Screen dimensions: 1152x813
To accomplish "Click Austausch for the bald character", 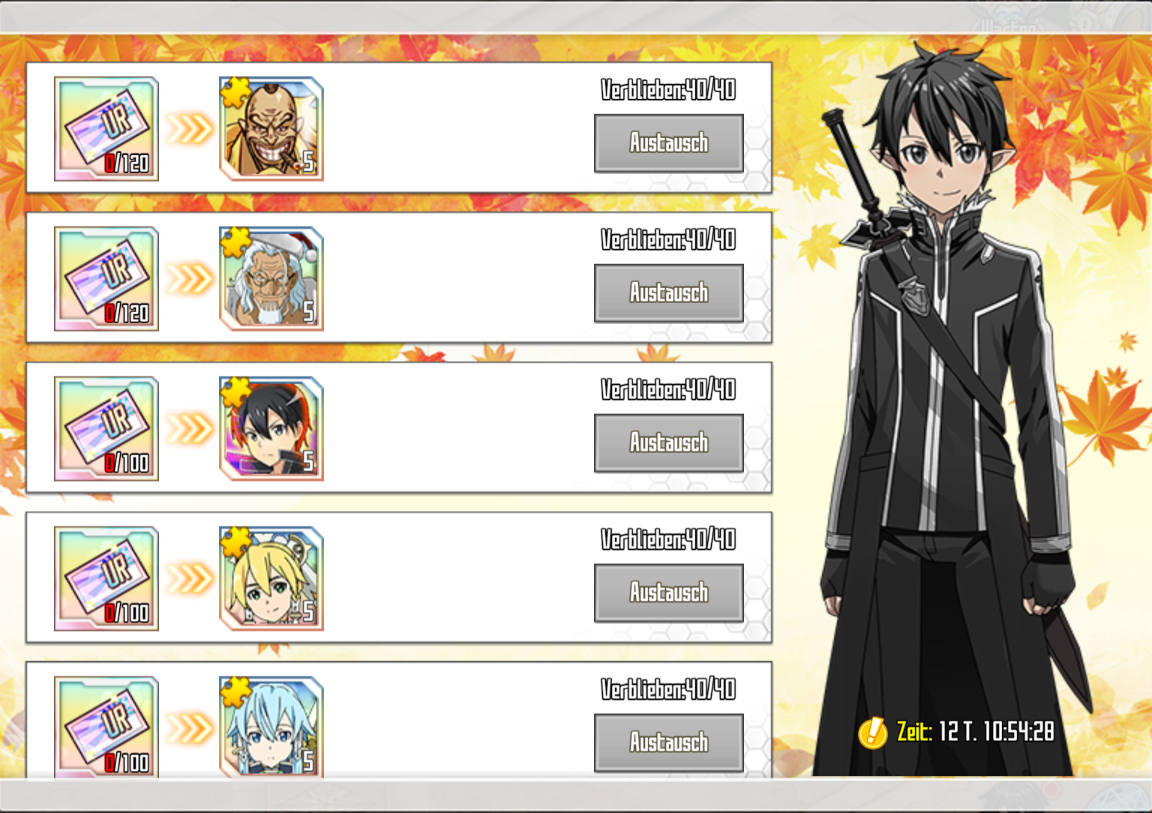I will point(669,143).
